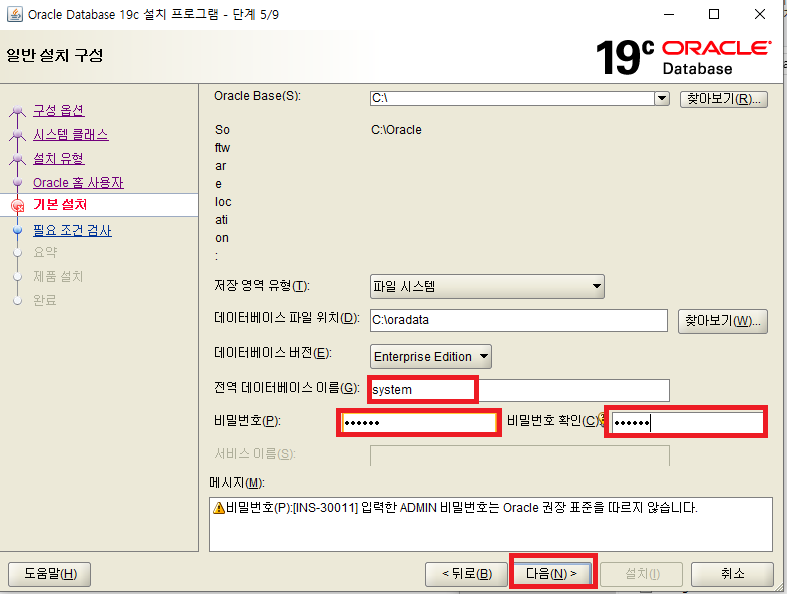Click 찾아보기(R) browse button for Oracle Base
This screenshot has height=594, width=787.
723,99
